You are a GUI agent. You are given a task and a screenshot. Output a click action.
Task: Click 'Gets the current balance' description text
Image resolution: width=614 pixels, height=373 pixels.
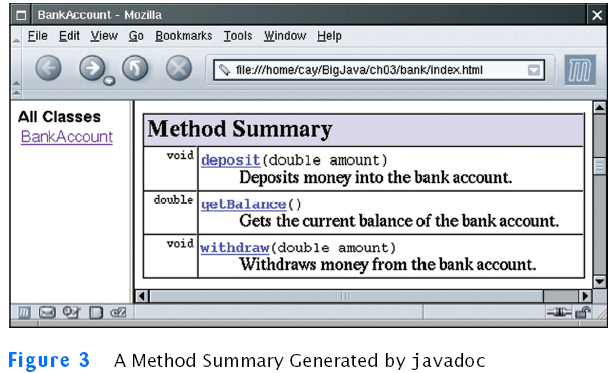(399, 221)
